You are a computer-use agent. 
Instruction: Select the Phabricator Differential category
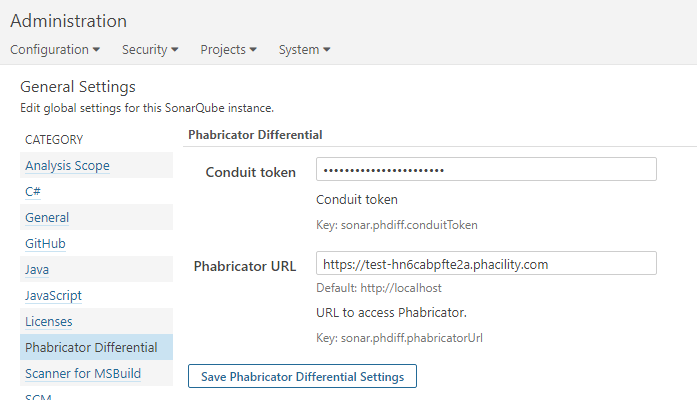click(x=91, y=348)
